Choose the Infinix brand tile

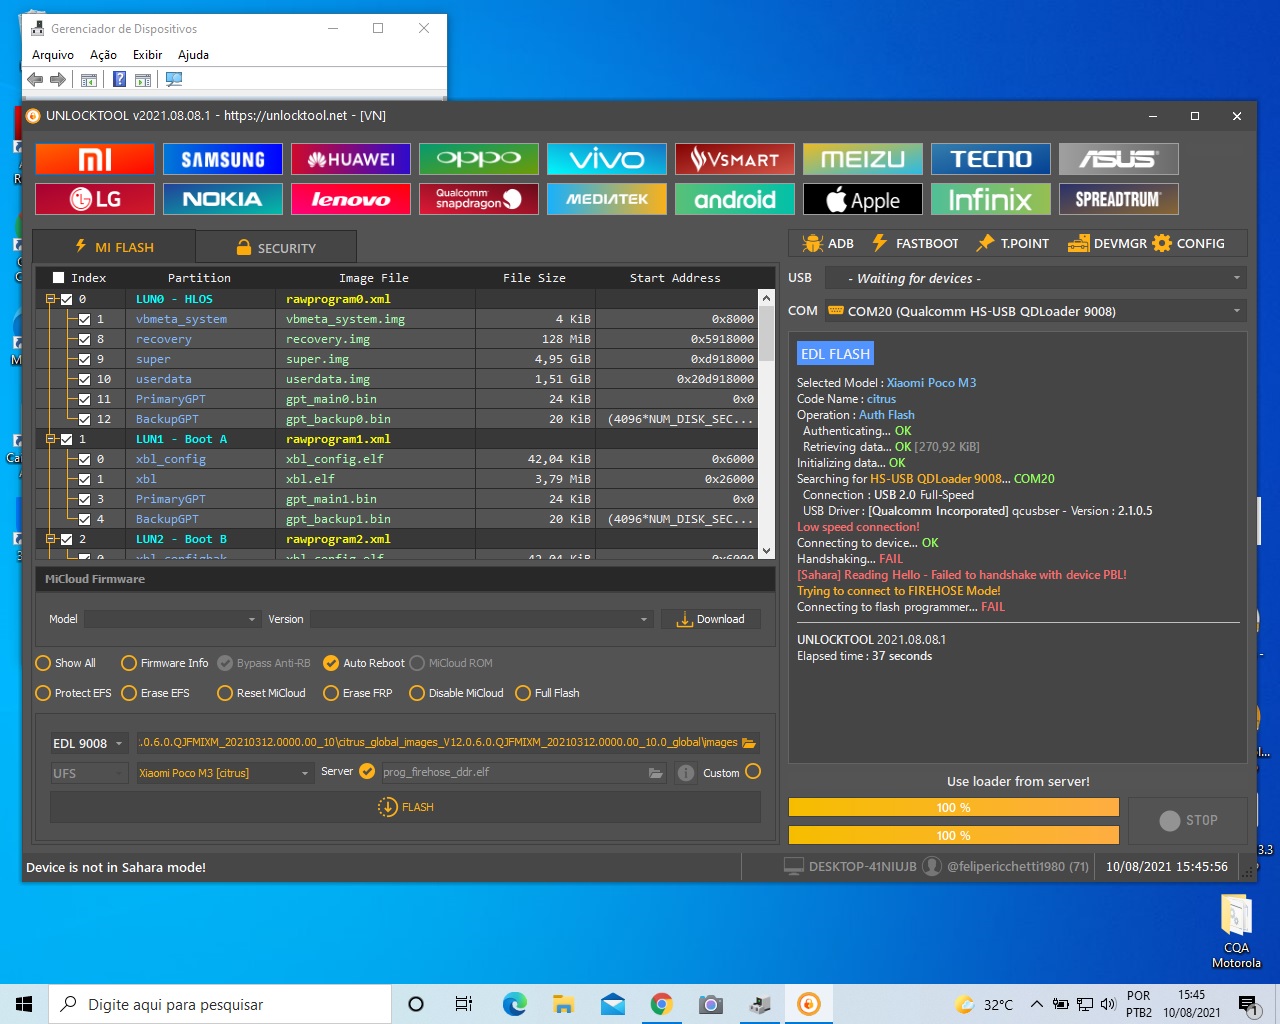(991, 199)
